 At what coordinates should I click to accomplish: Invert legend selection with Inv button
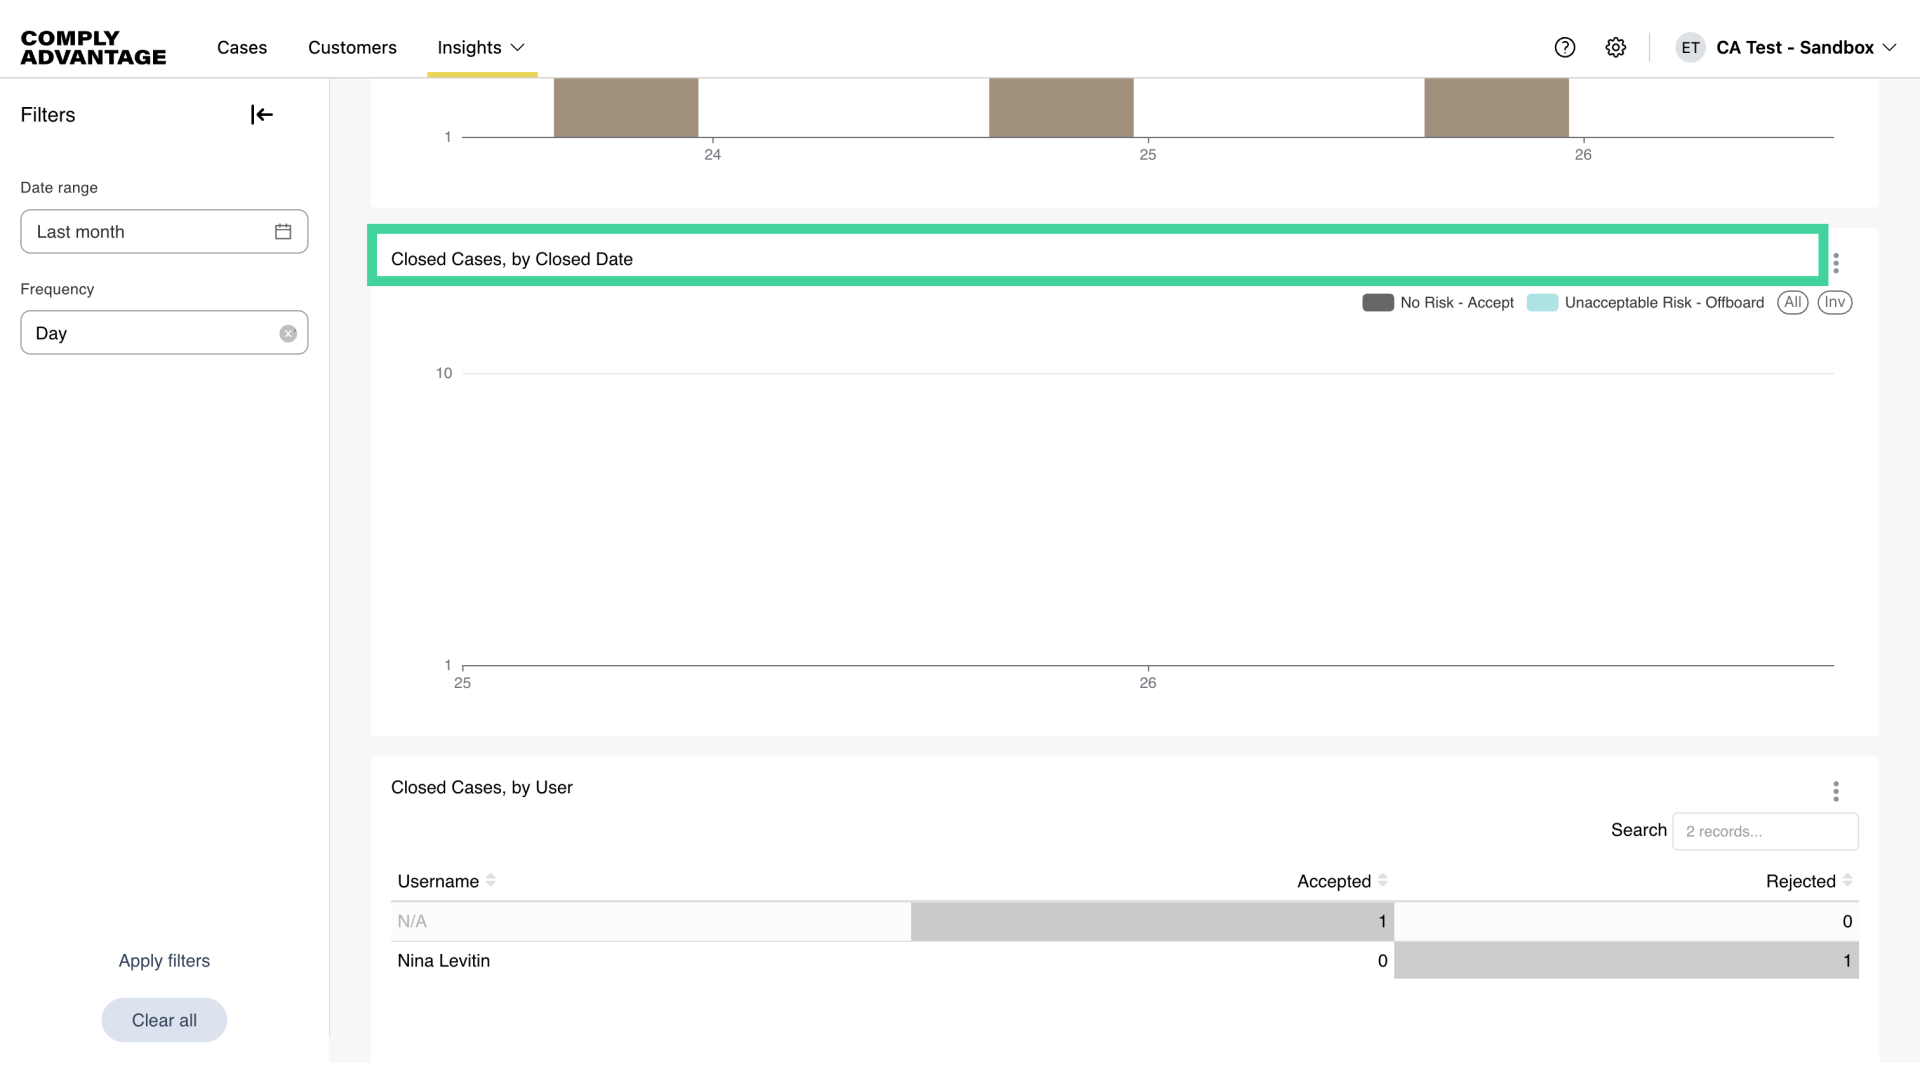click(1834, 302)
